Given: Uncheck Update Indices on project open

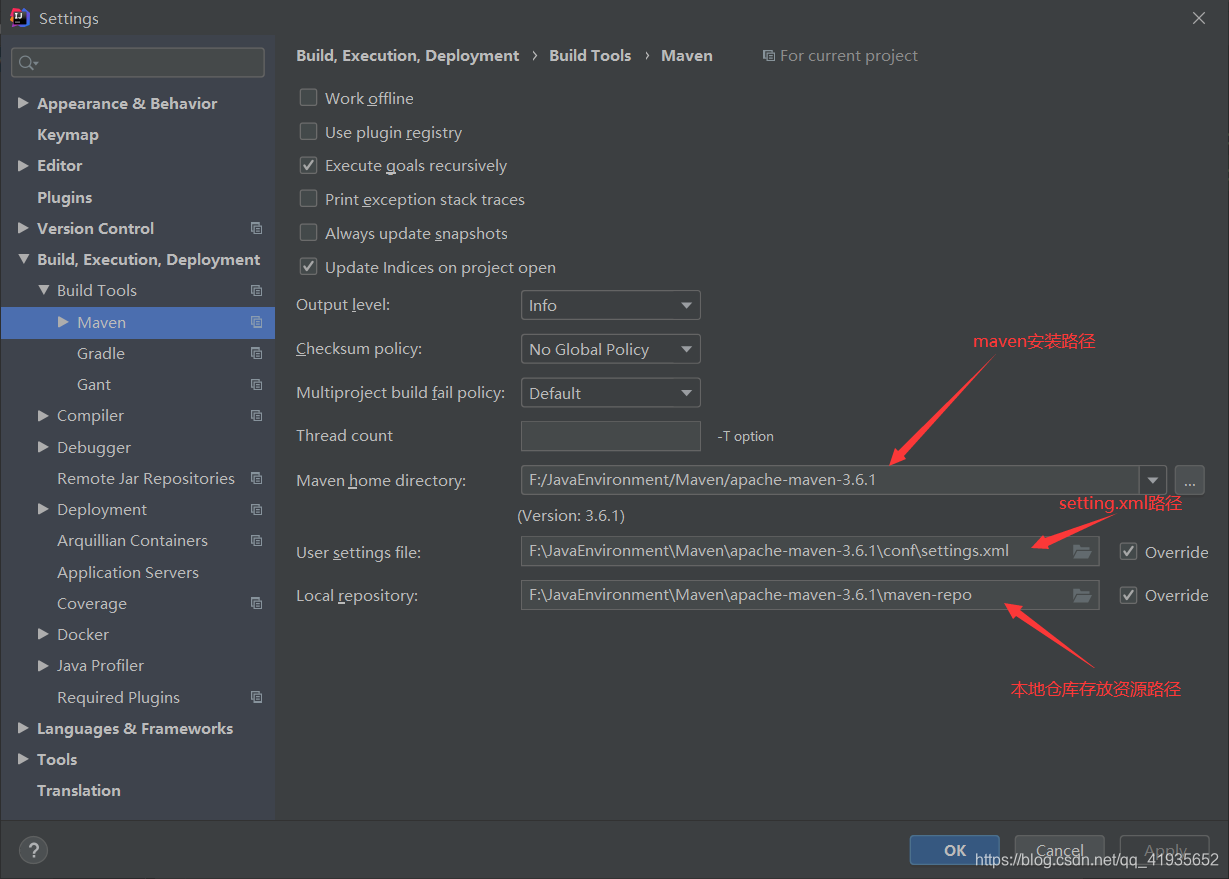Looking at the screenshot, I should (x=309, y=267).
